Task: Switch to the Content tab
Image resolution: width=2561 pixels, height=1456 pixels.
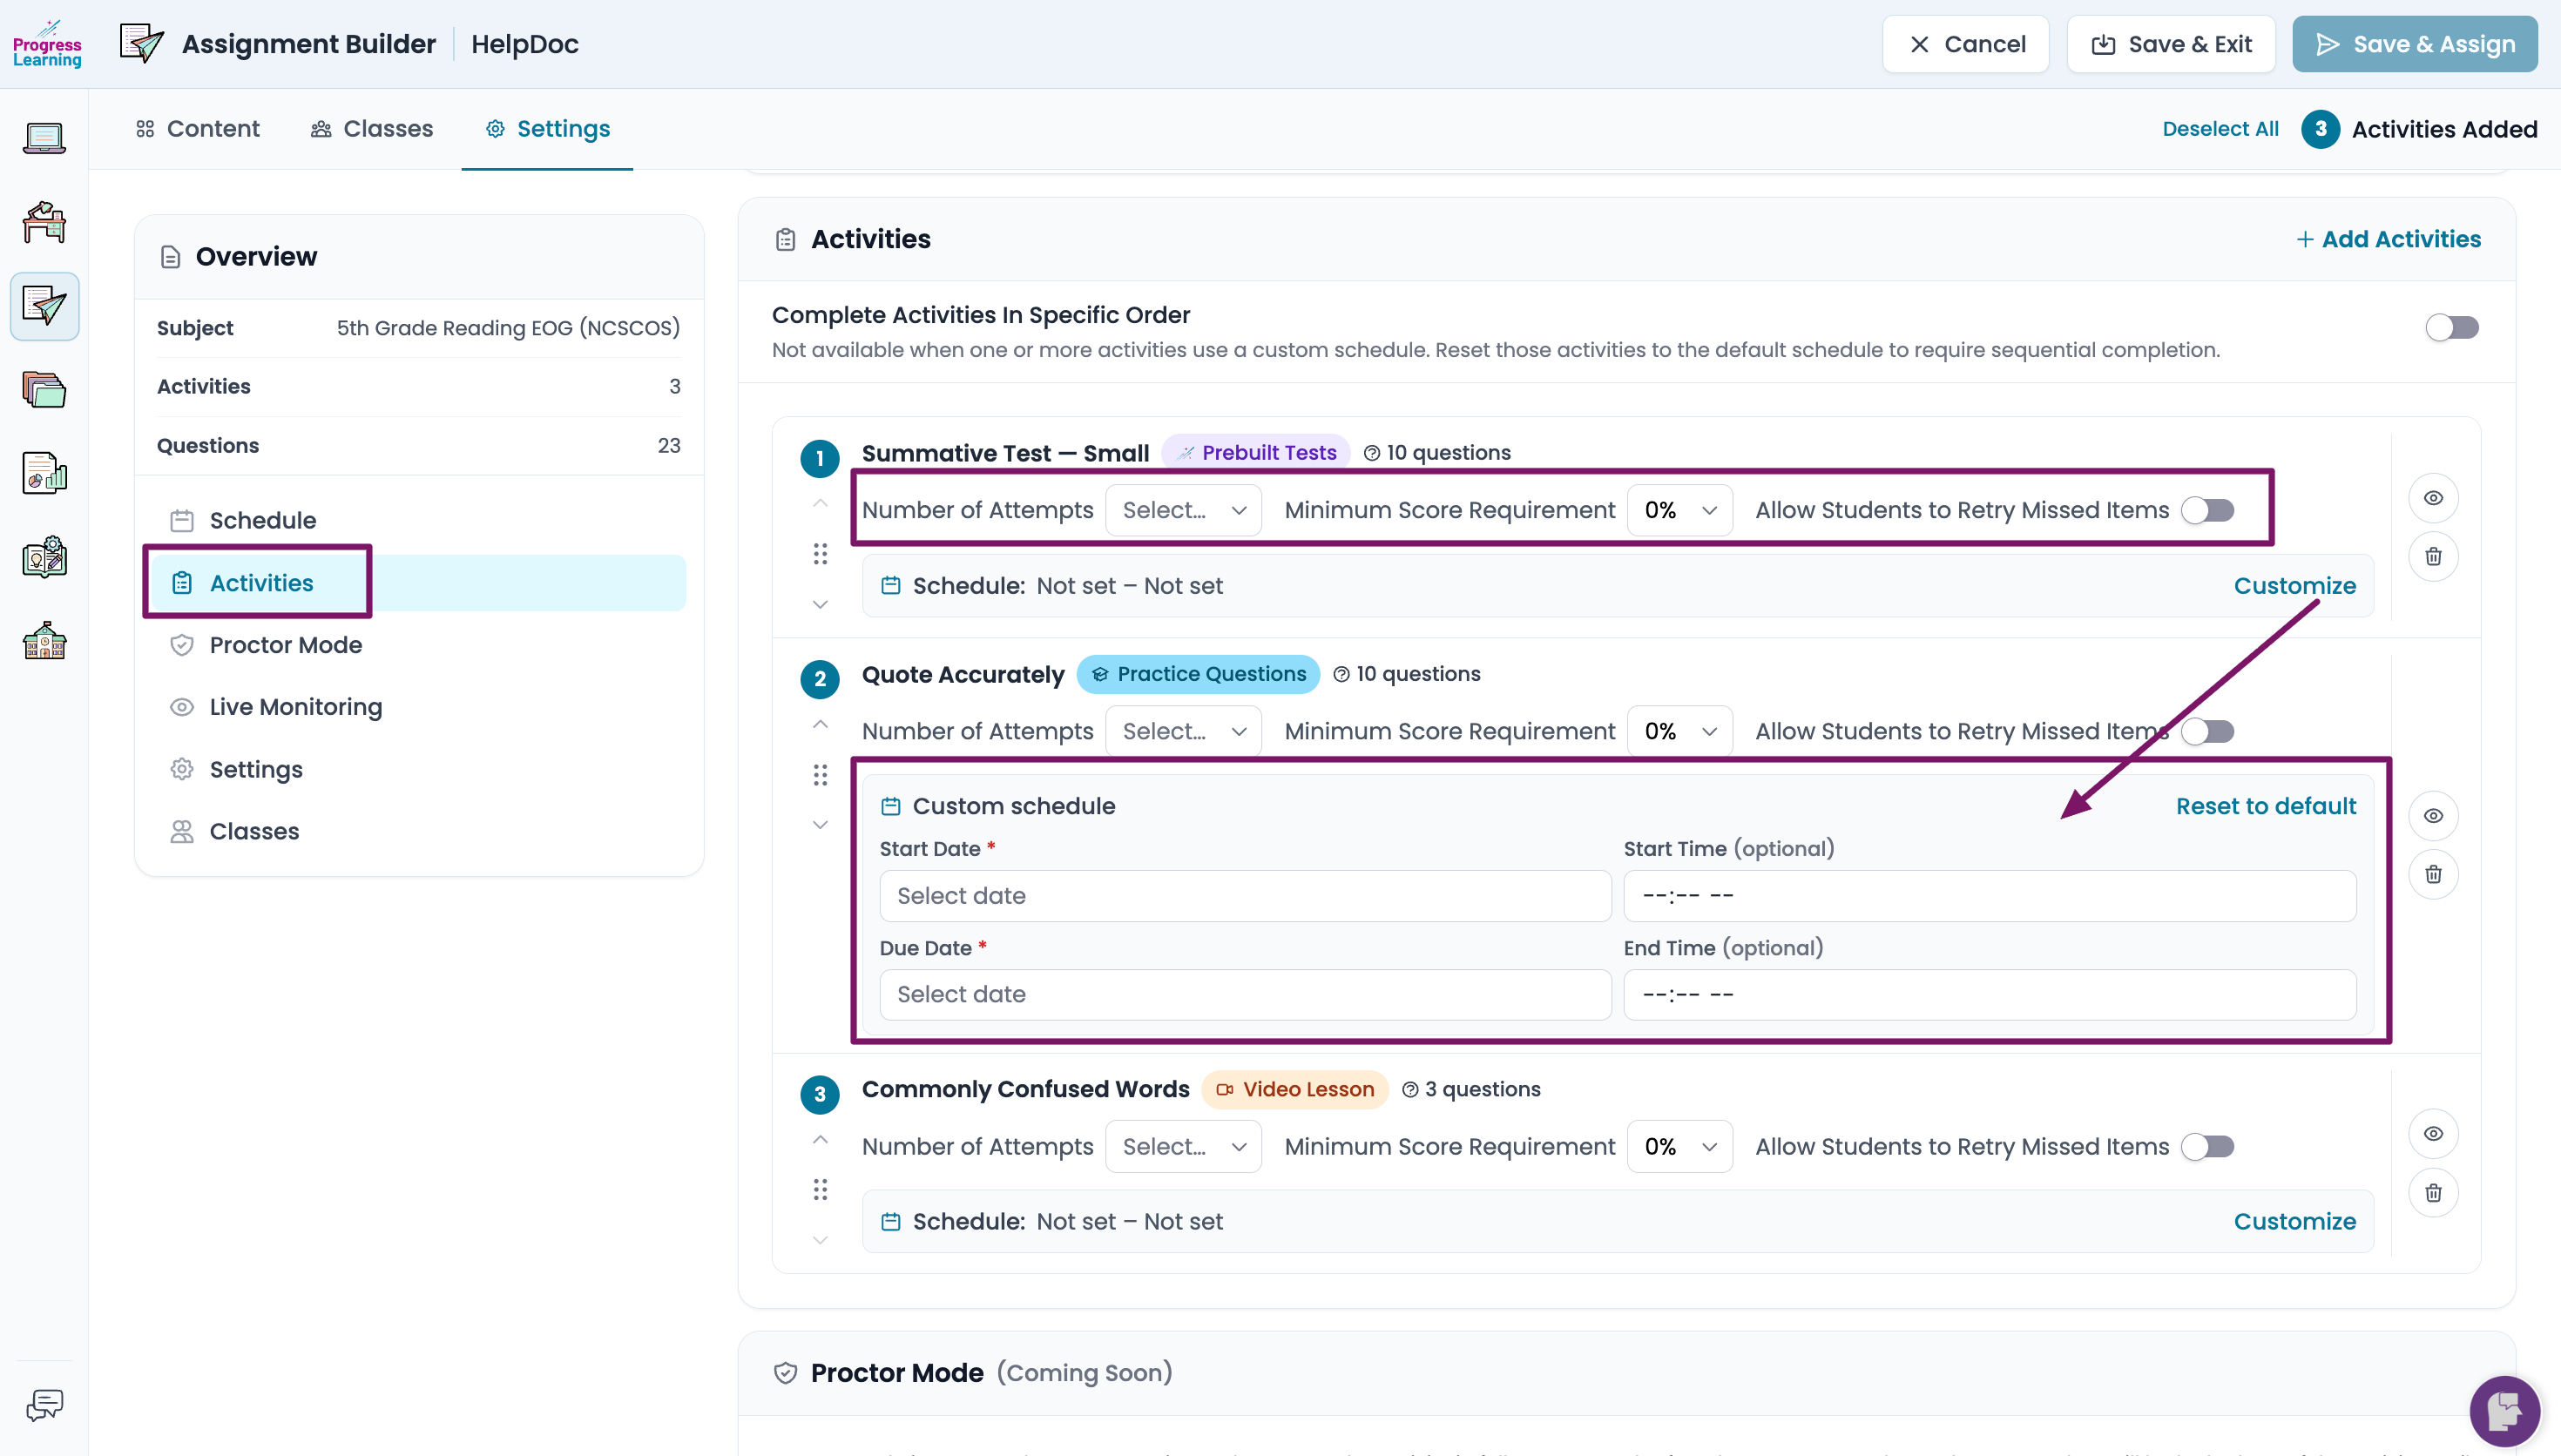Action: point(198,129)
